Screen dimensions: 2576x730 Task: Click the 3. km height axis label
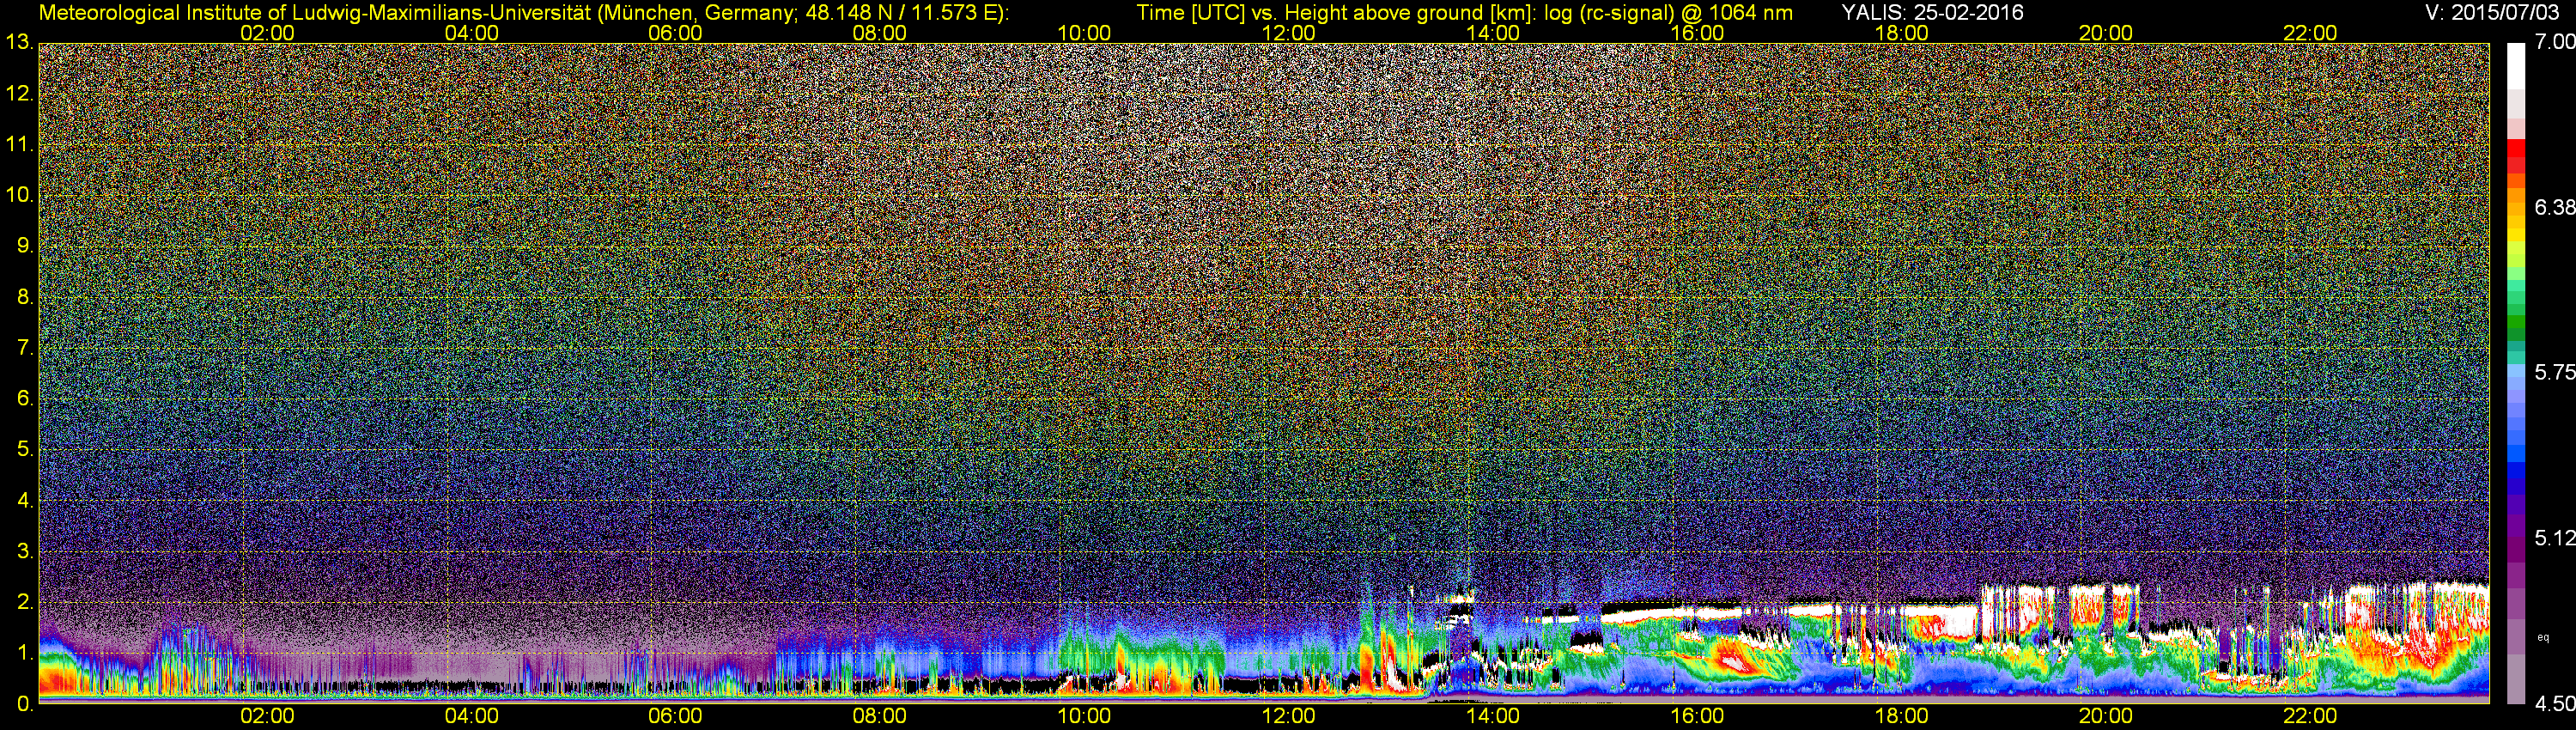(25, 551)
